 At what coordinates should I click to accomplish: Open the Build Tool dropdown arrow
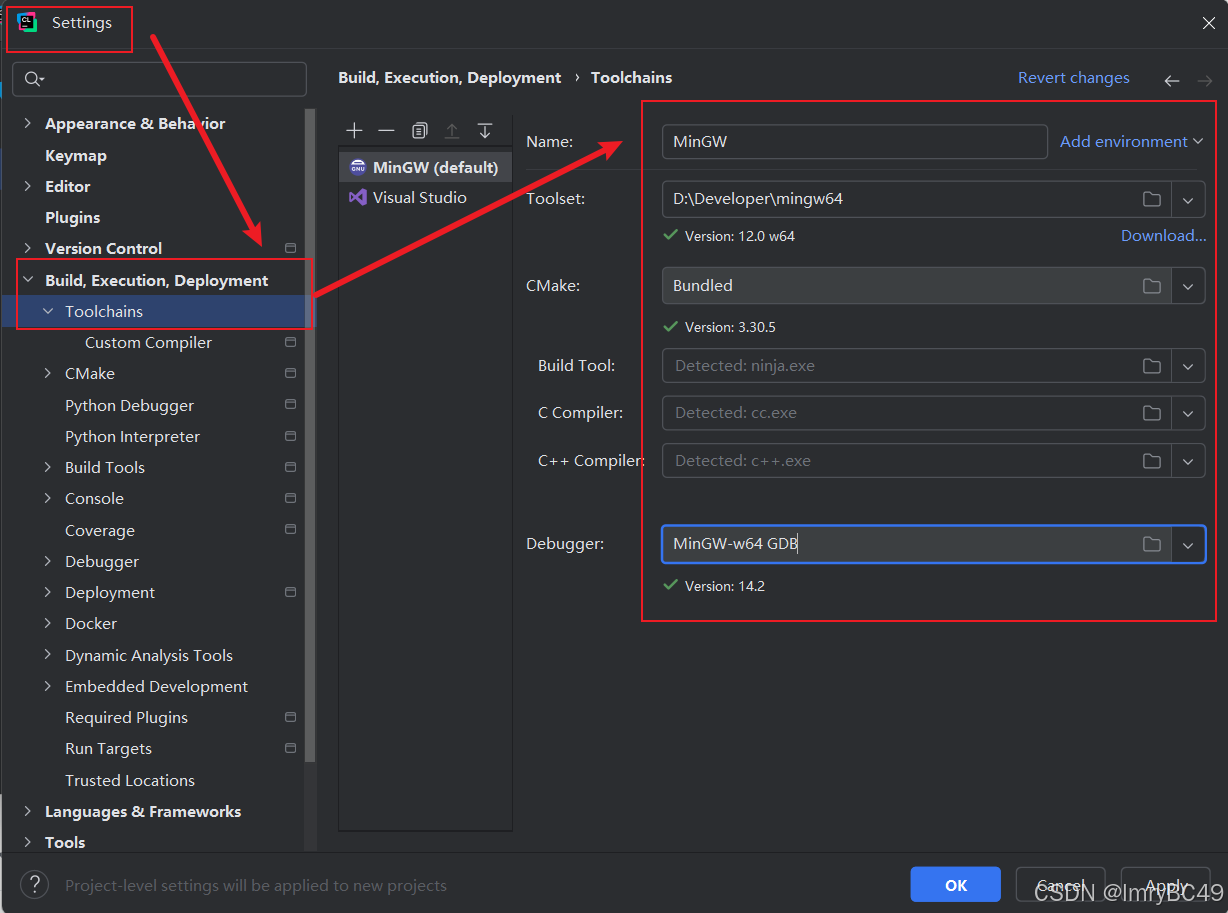click(x=1188, y=366)
